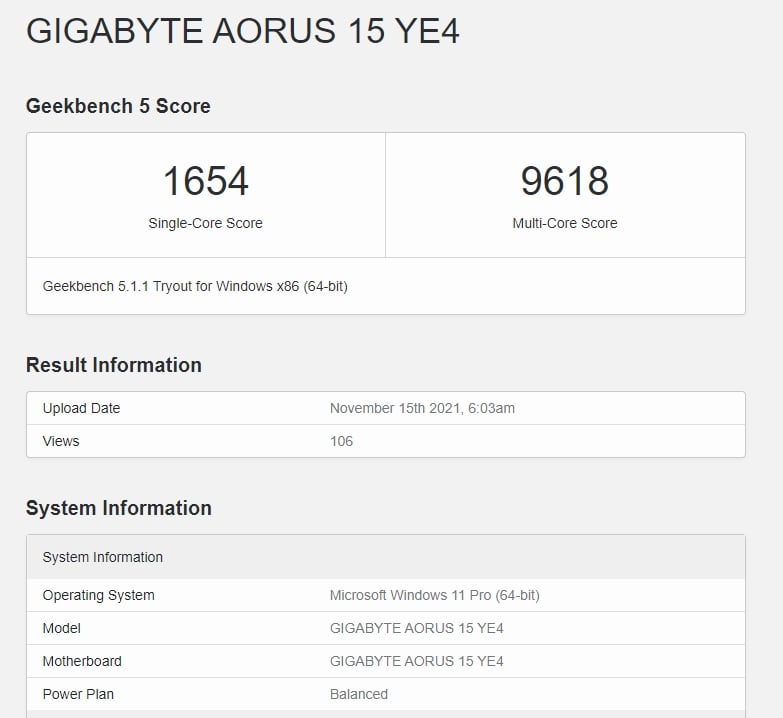The width and height of the screenshot is (783, 718).
Task: Click the Balanced power plan value
Action: tap(358, 694)
